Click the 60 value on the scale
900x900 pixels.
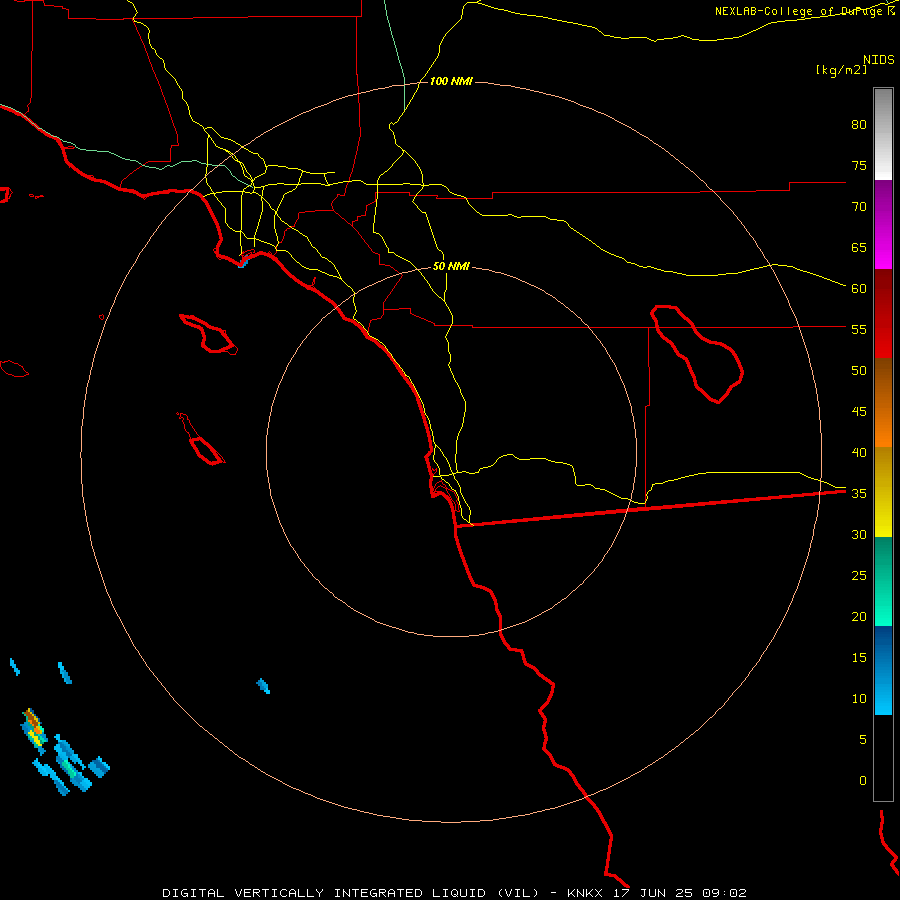pos(859,289)
